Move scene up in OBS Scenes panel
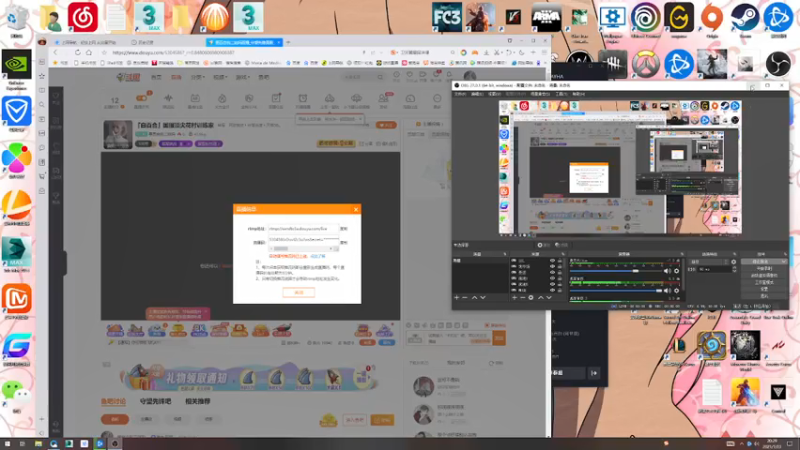This screenshot has height=450, width=800. (x=474, y=297)
